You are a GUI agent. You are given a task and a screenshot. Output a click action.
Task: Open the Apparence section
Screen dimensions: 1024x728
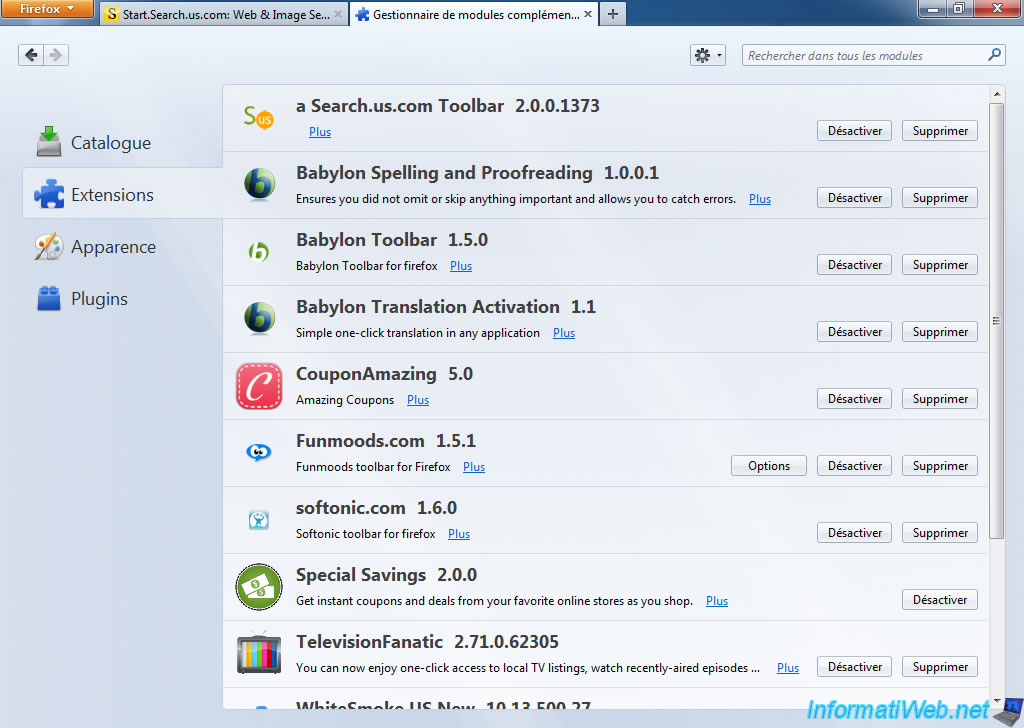coord(97,247)
